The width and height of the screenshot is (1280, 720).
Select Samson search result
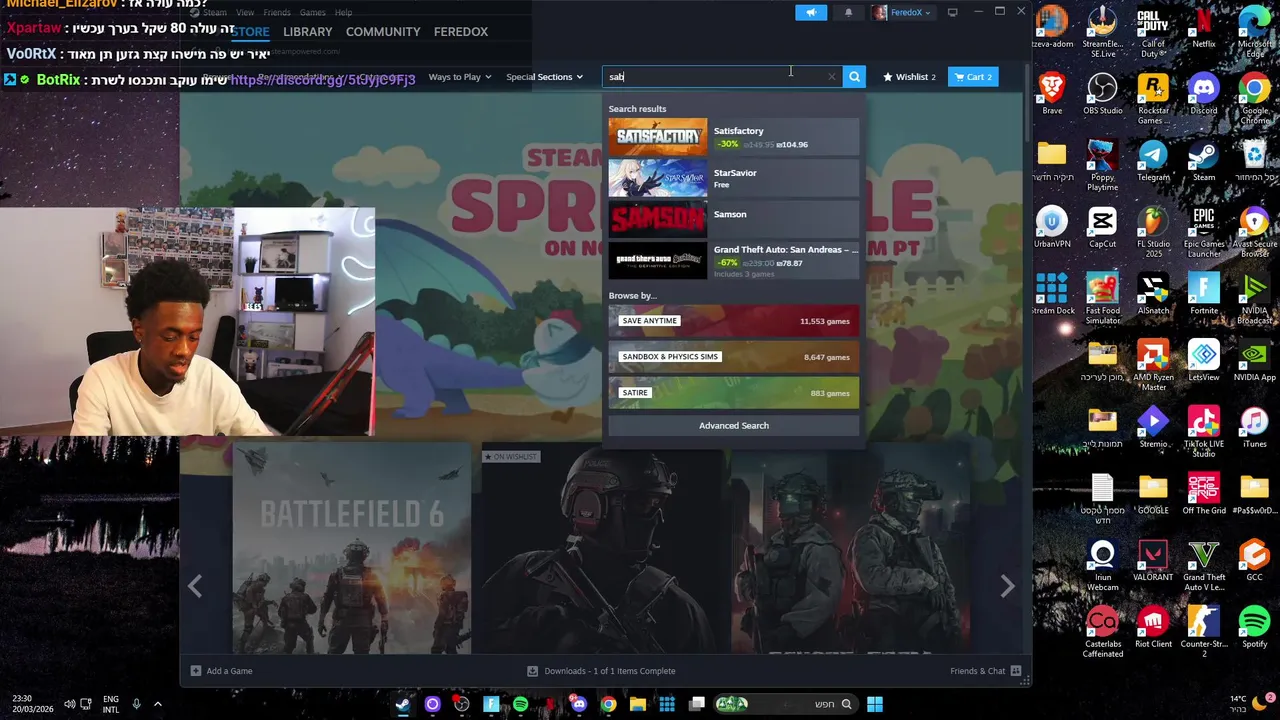[733, 219]
